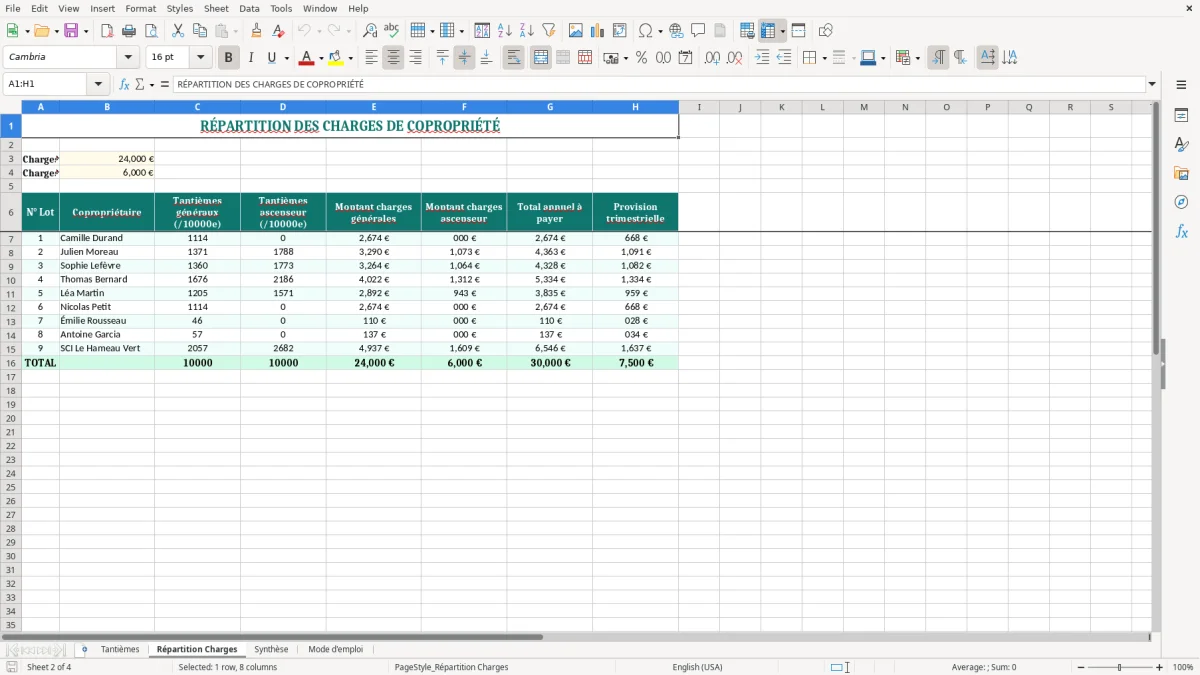Click the add new sheet button
This screenshot has width=1200, height=675.
[84, 650]
